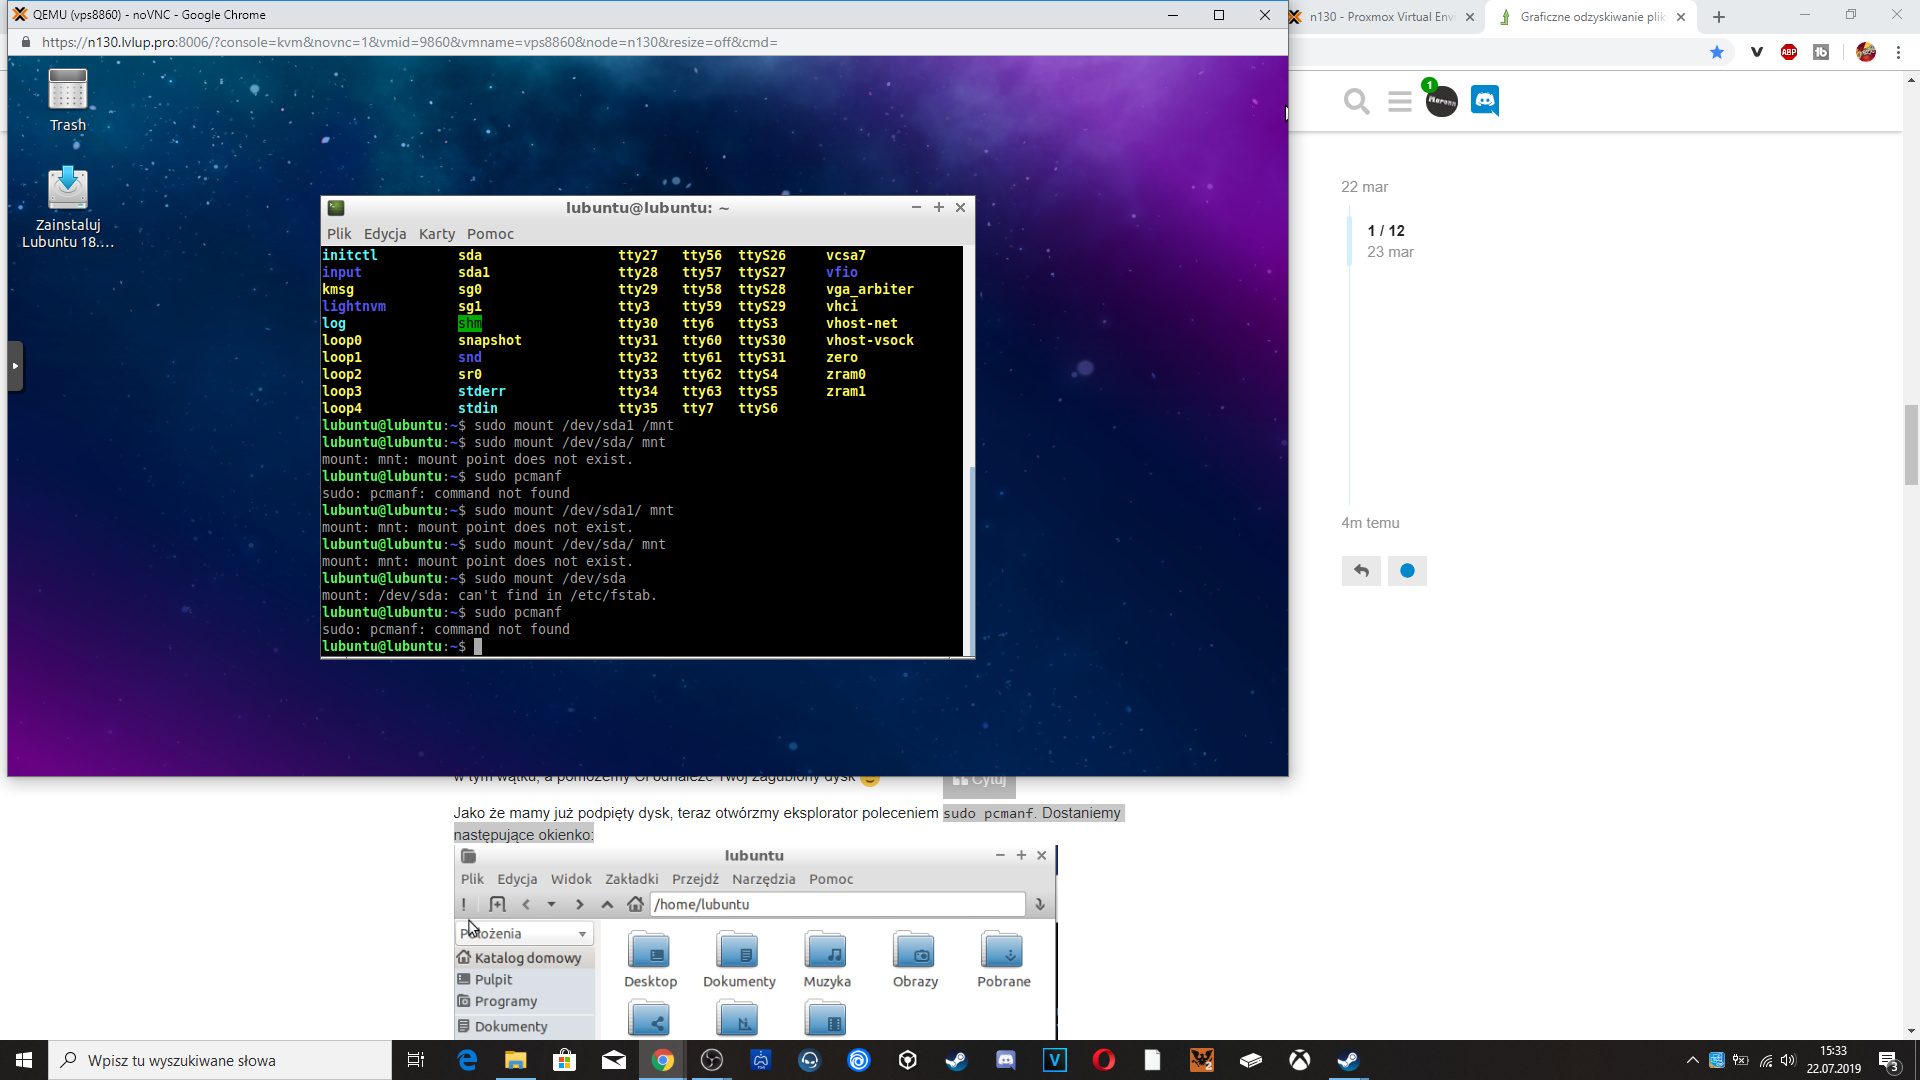Open a new Chrome tab with plus button
Screen dimensions: 1920x1080
click(x=1719, y=17)
